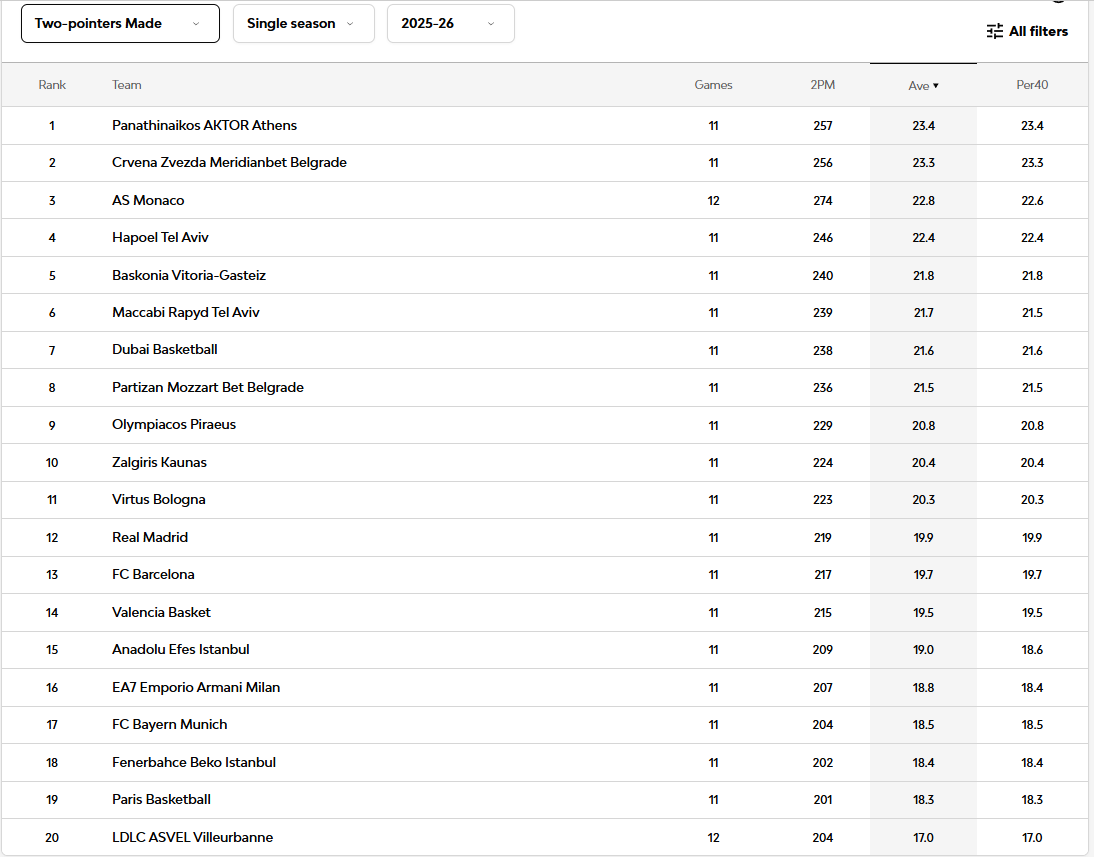The image size is (1094, 857).
Task: Sort by the Games column header
Action: 713,86
